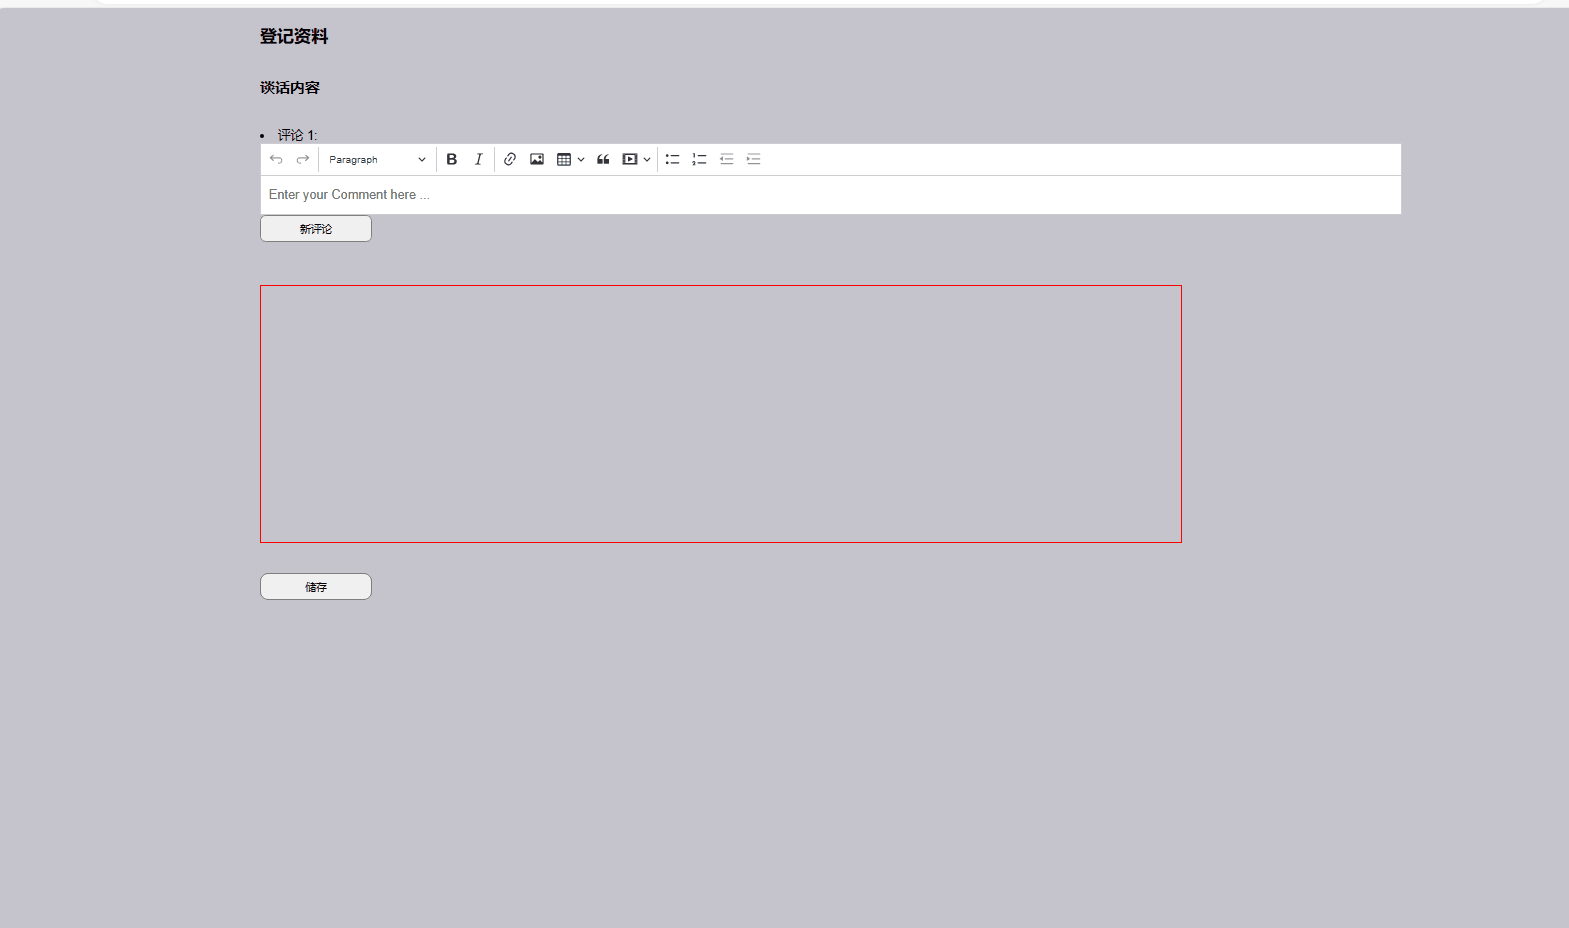
Task: Click the 谈话内容 heading
Action: (x=290, y=88)
